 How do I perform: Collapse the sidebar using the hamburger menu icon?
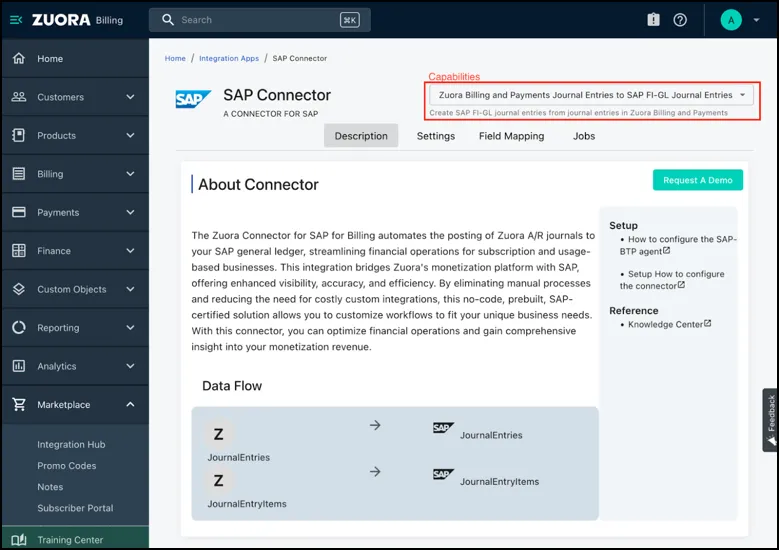point(16,20)
